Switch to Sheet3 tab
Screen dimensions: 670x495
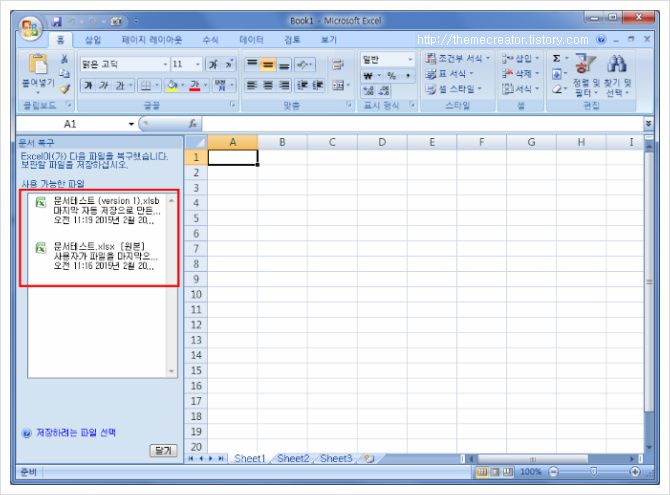point(336,459)
